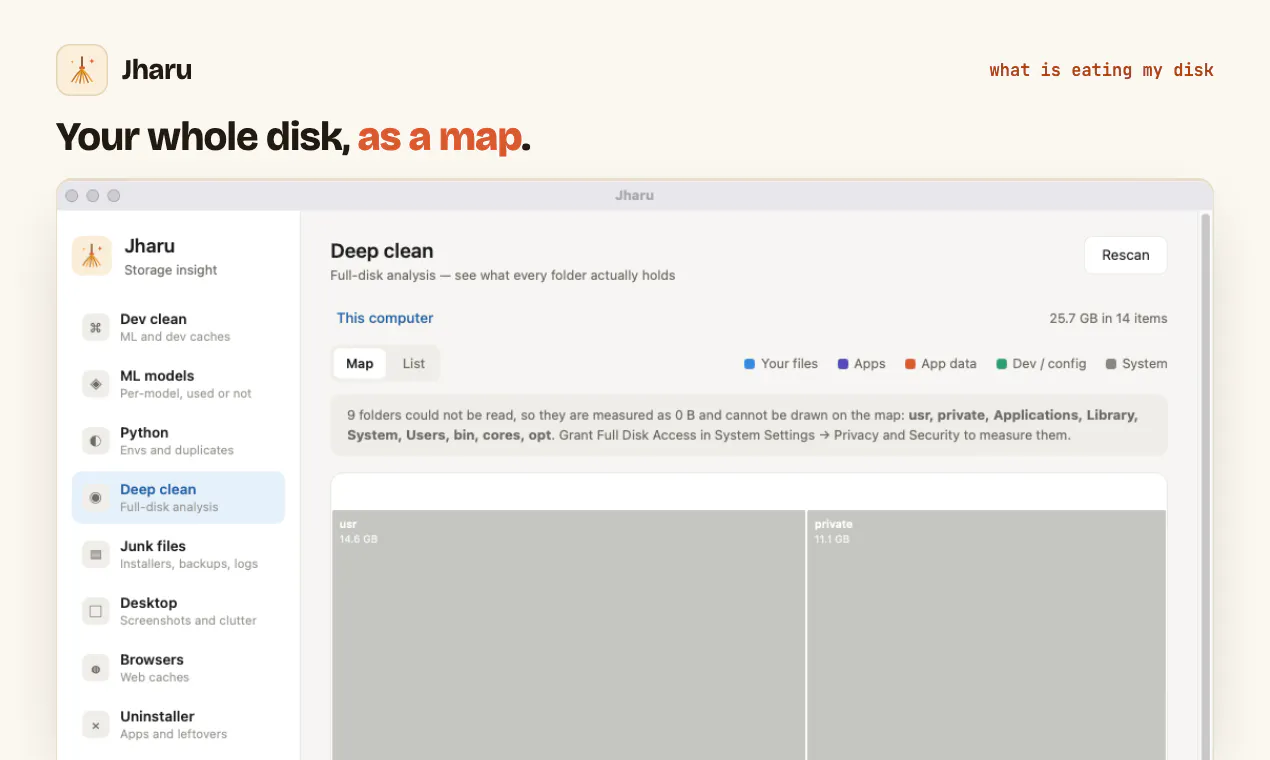Viewport: 1270px width, 760px height.
Task: Click 'Web caches' text
Action: click(155, 678)
